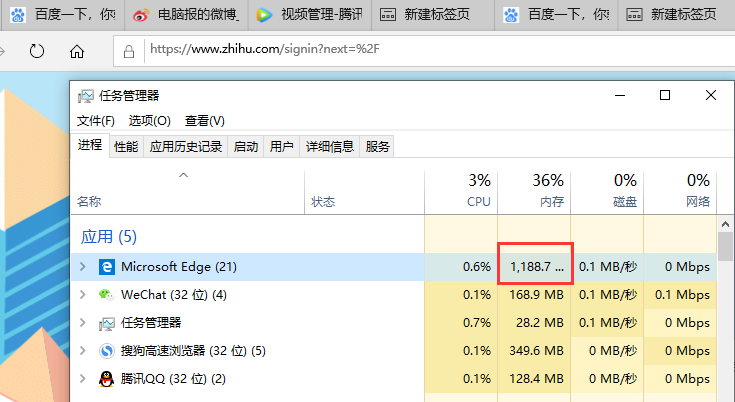Click the 搜狗高速浏览器 process icon
This screenshot has width=735, height=402.
[x=107, y=351]
